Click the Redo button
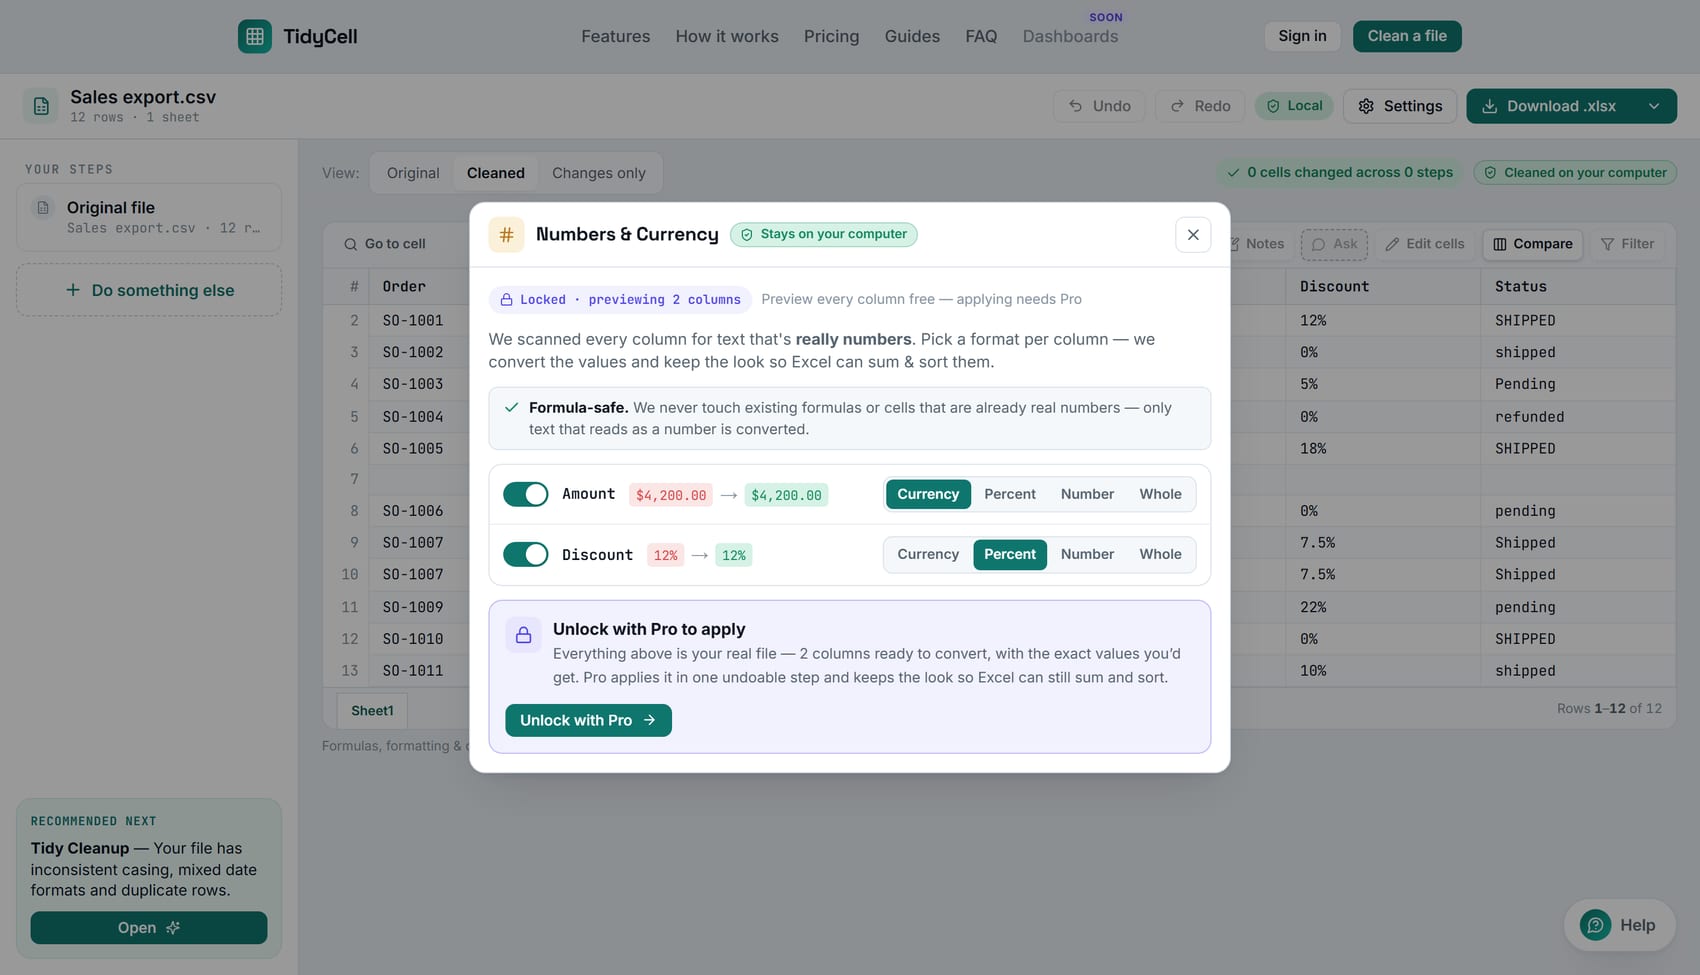This screenshot has height=975, width=1700. coord(1200,106)
